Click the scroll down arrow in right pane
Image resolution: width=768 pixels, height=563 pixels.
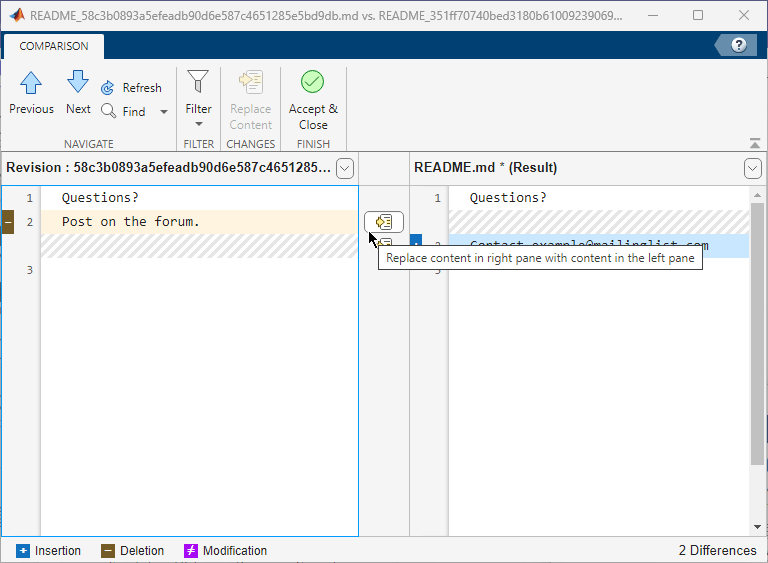pyautogui.click(x=757, y=527)
